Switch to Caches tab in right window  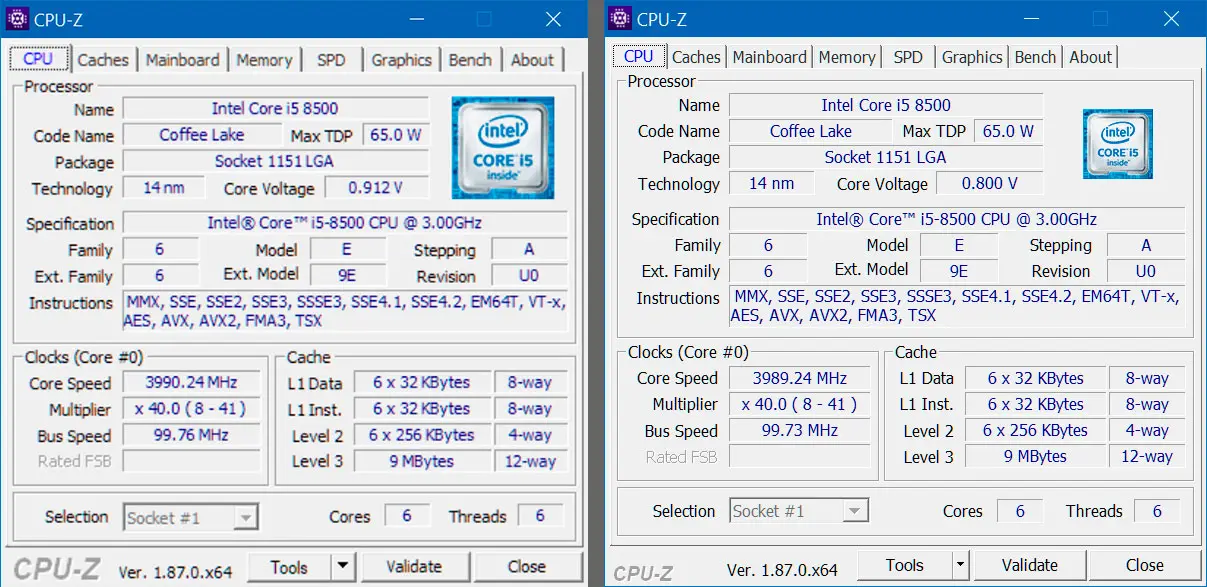coord(696,57)
